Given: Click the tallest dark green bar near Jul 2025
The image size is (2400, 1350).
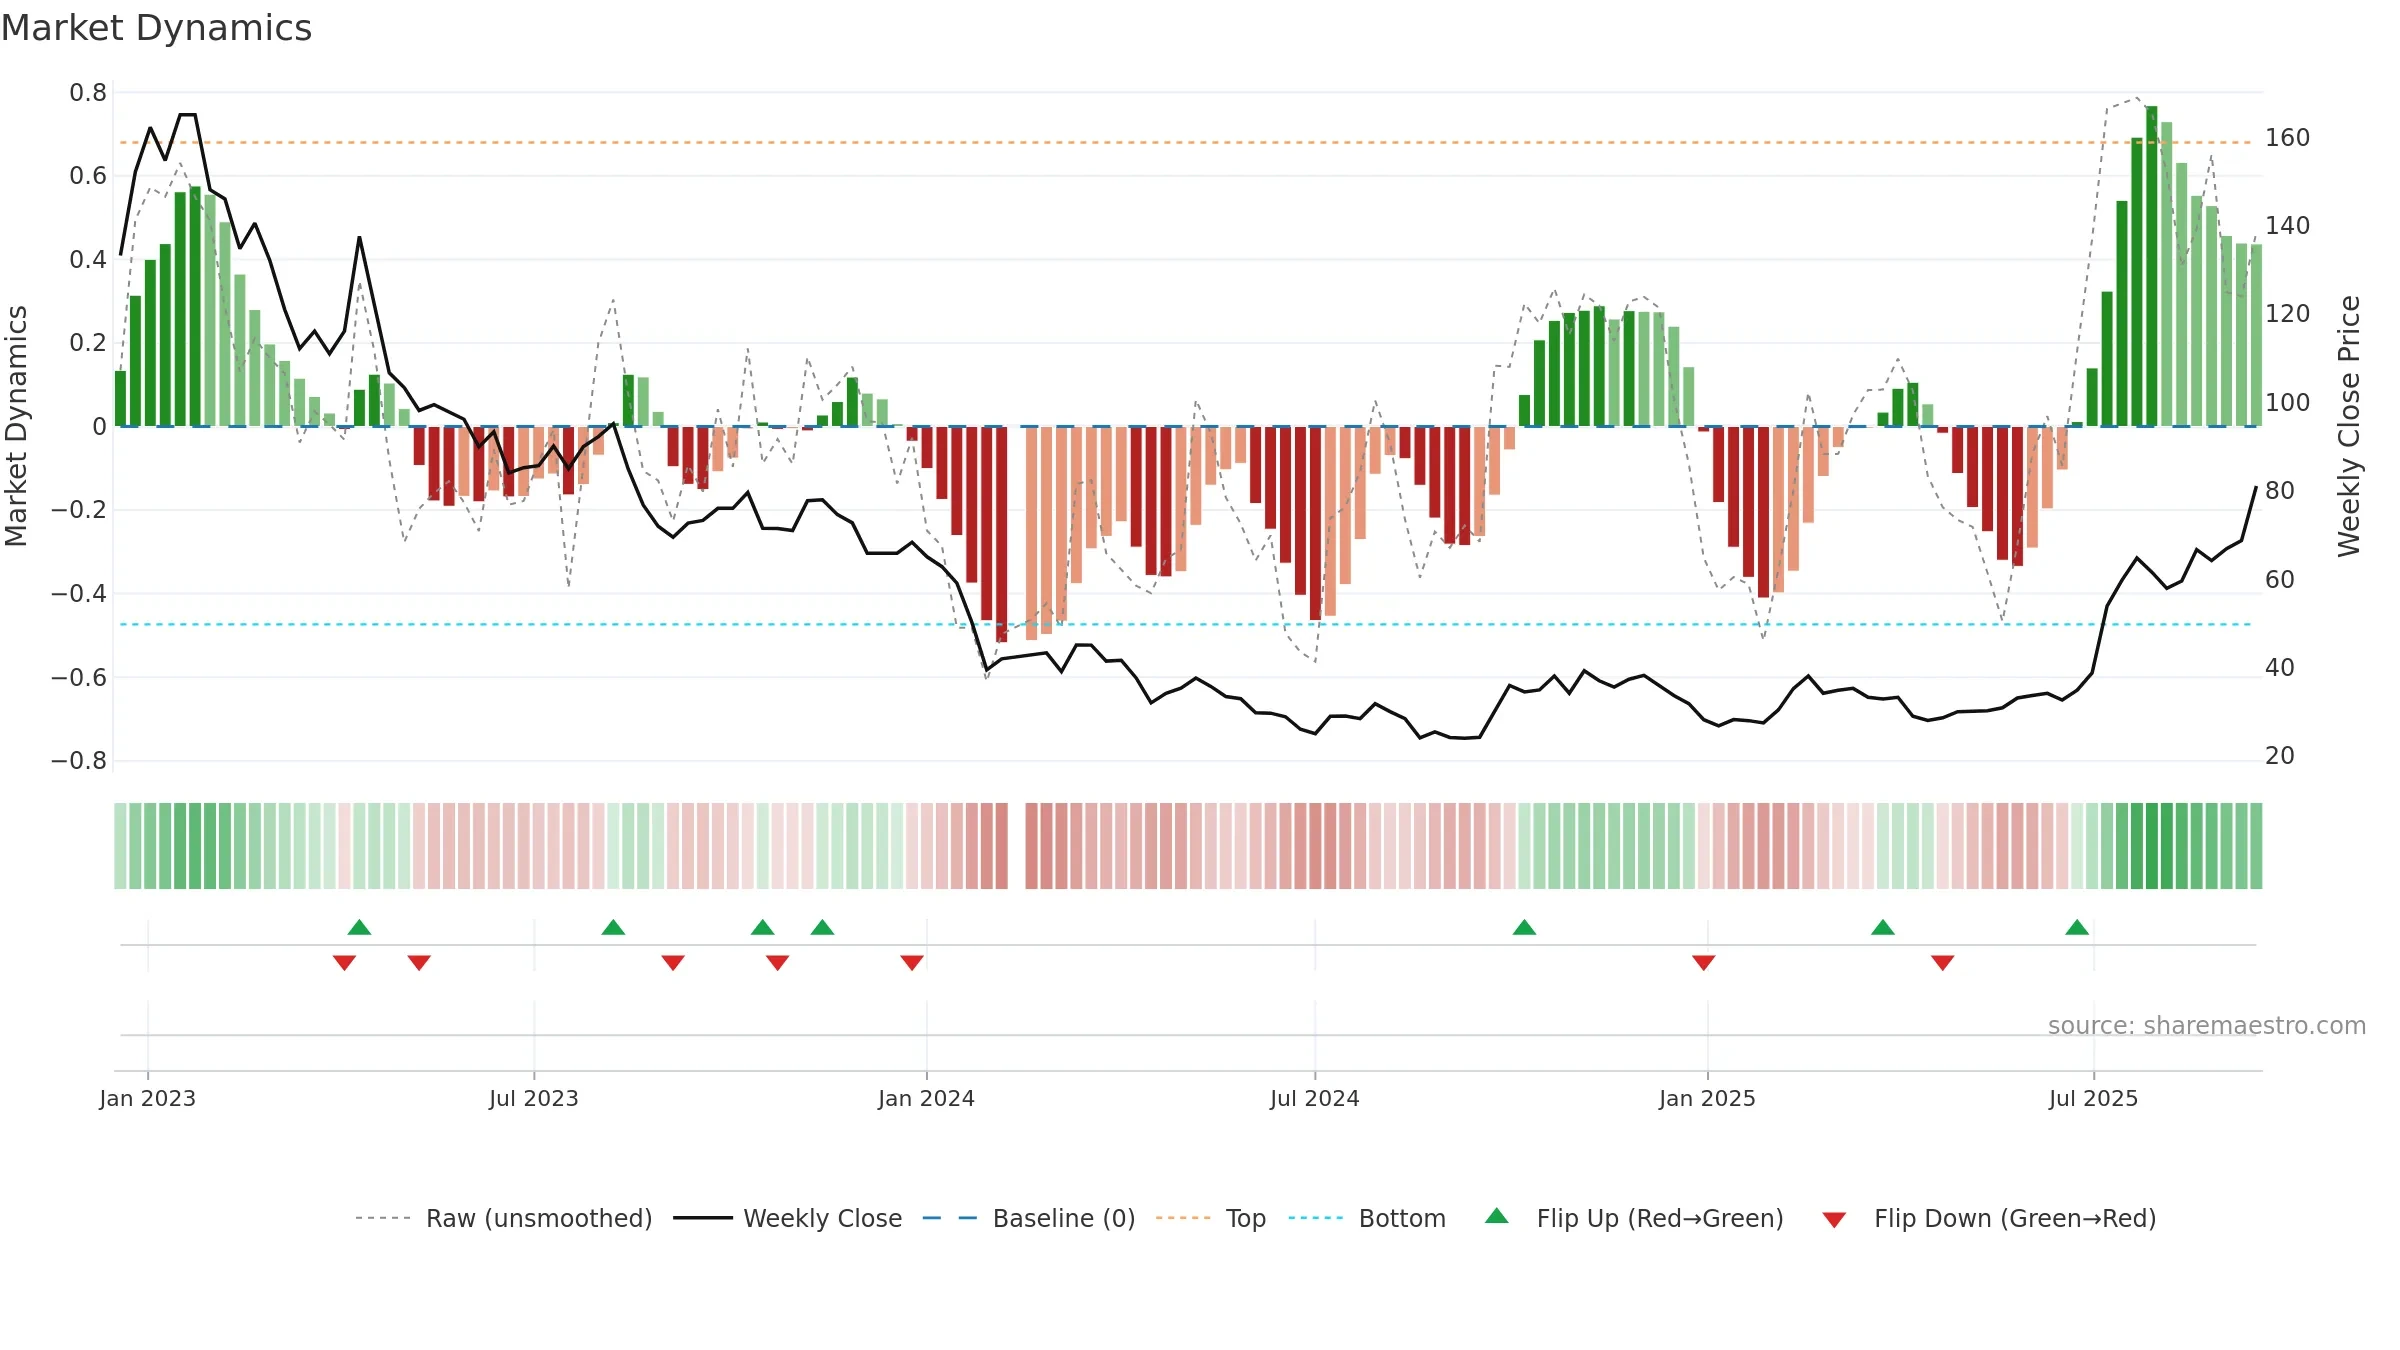Looking at the screenshot, I should tap(2151, 266).
